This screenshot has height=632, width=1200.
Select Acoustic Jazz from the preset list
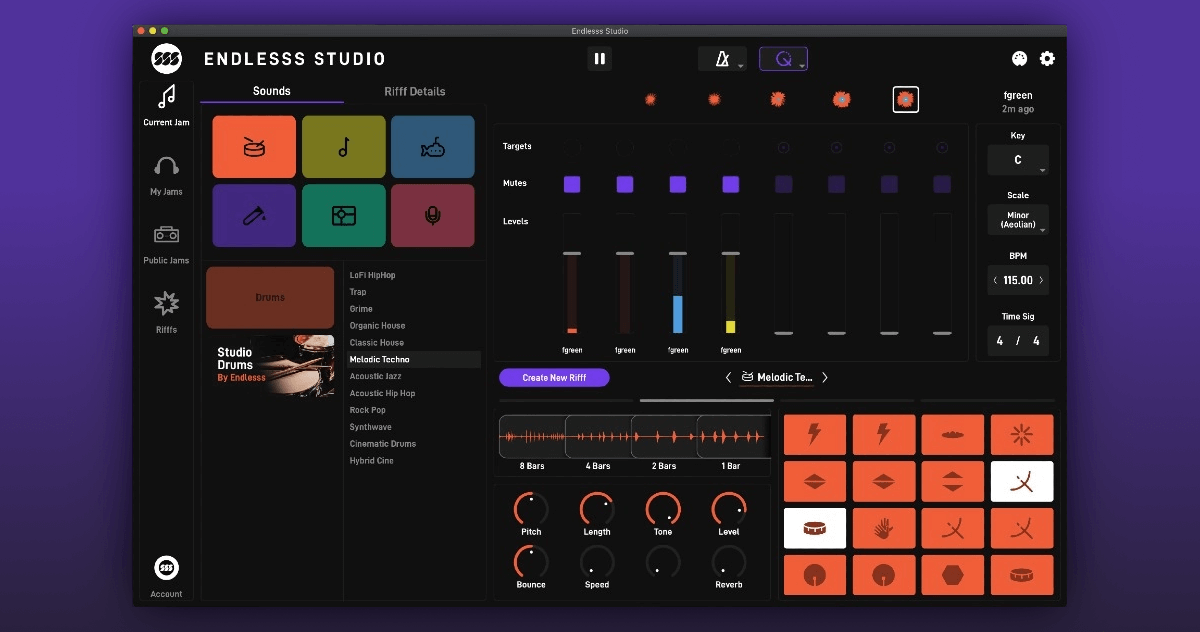375,376
